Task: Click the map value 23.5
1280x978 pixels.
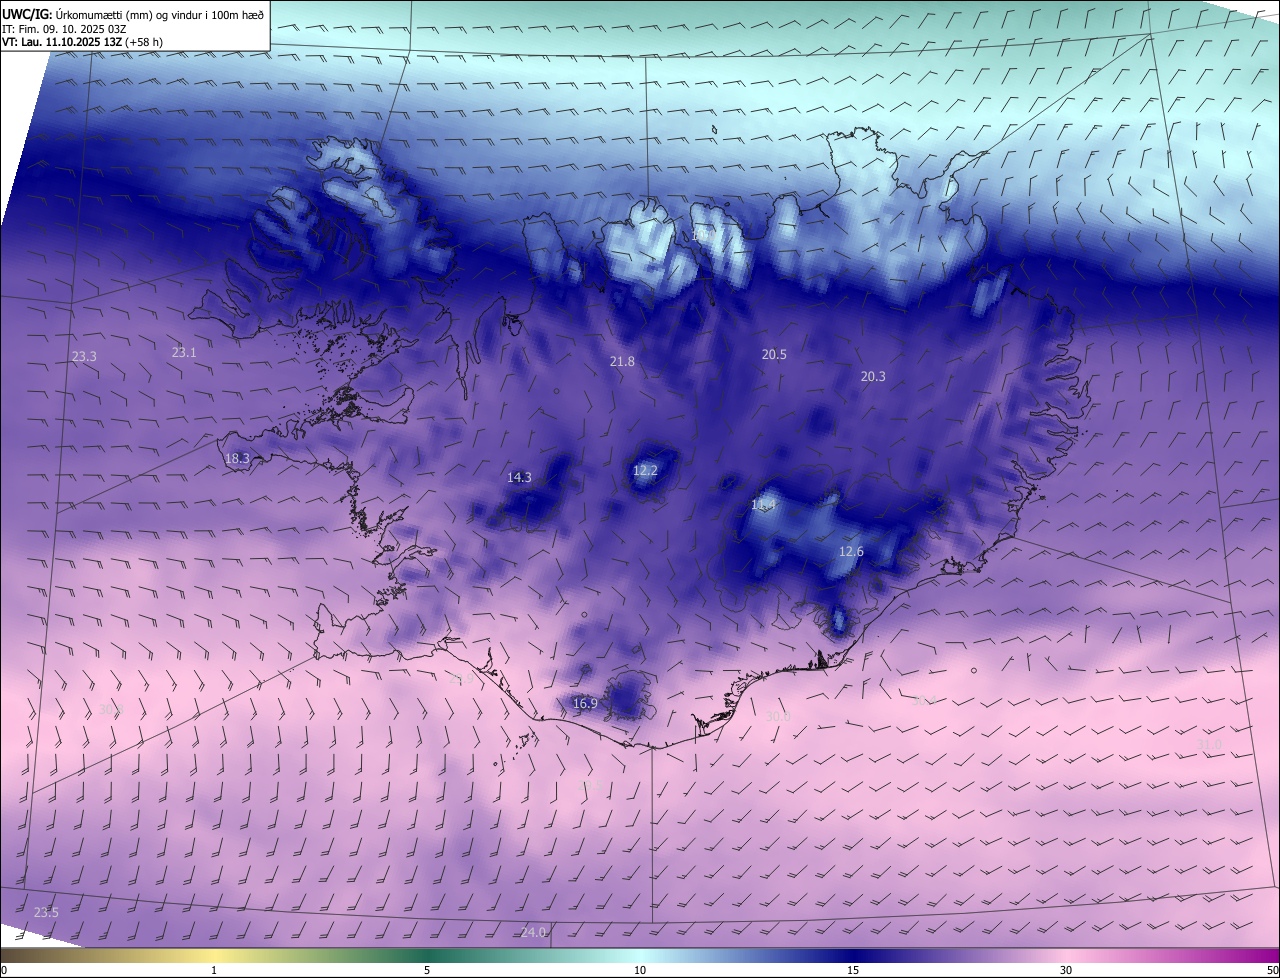Action: (x=46, y=913)
